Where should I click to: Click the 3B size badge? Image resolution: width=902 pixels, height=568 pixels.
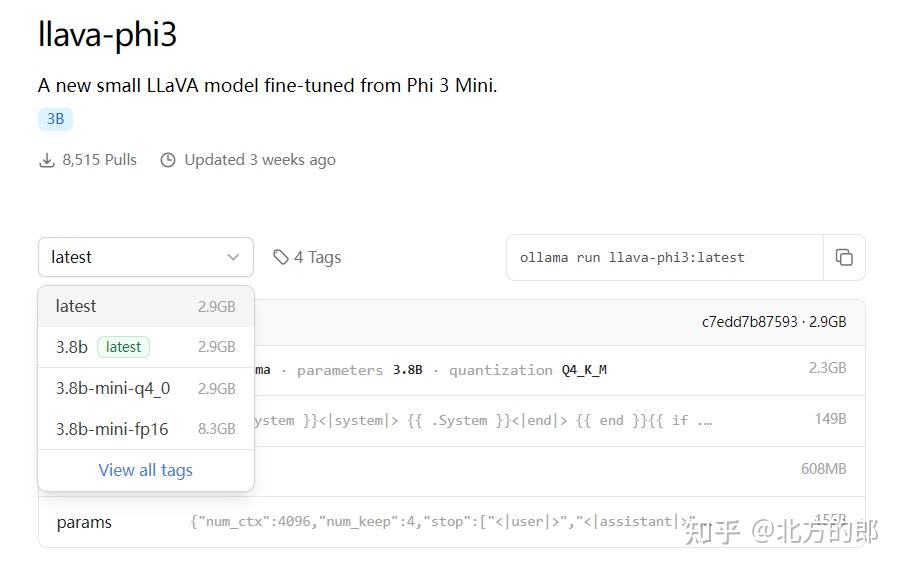(55, 119)
